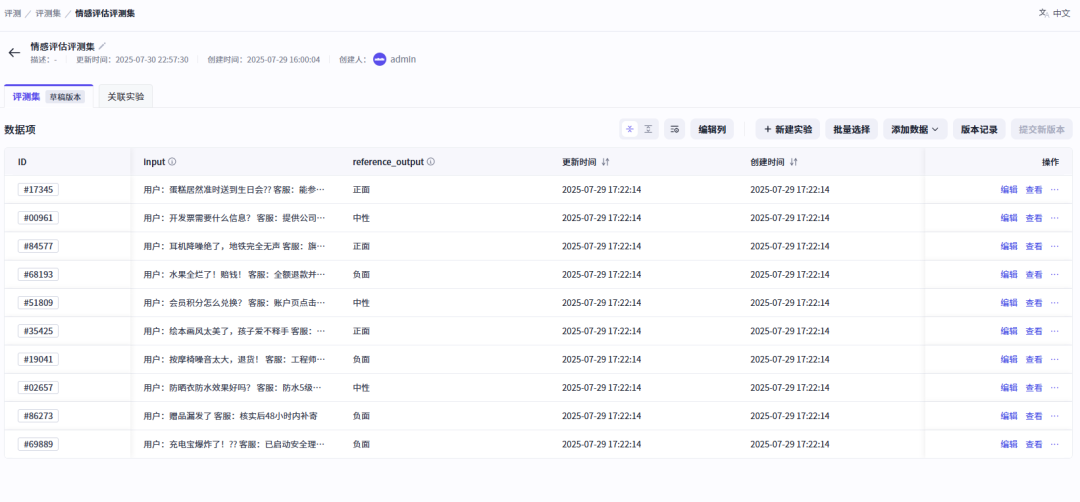Click the 编辑列 button
The width and height of the screenshot is (1080, 502).
point(712,129)
